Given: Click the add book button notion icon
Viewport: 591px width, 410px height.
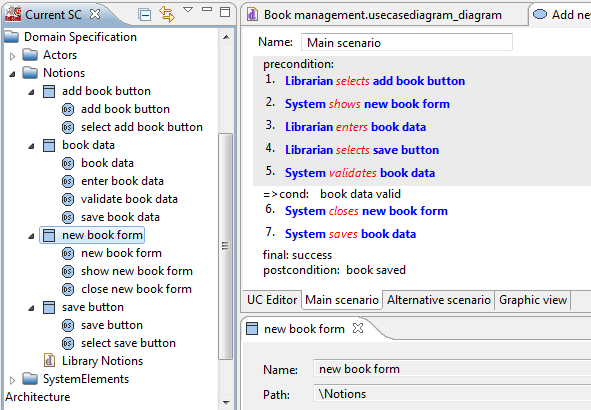Looking at the screenshot, I should tap(49, 91).
